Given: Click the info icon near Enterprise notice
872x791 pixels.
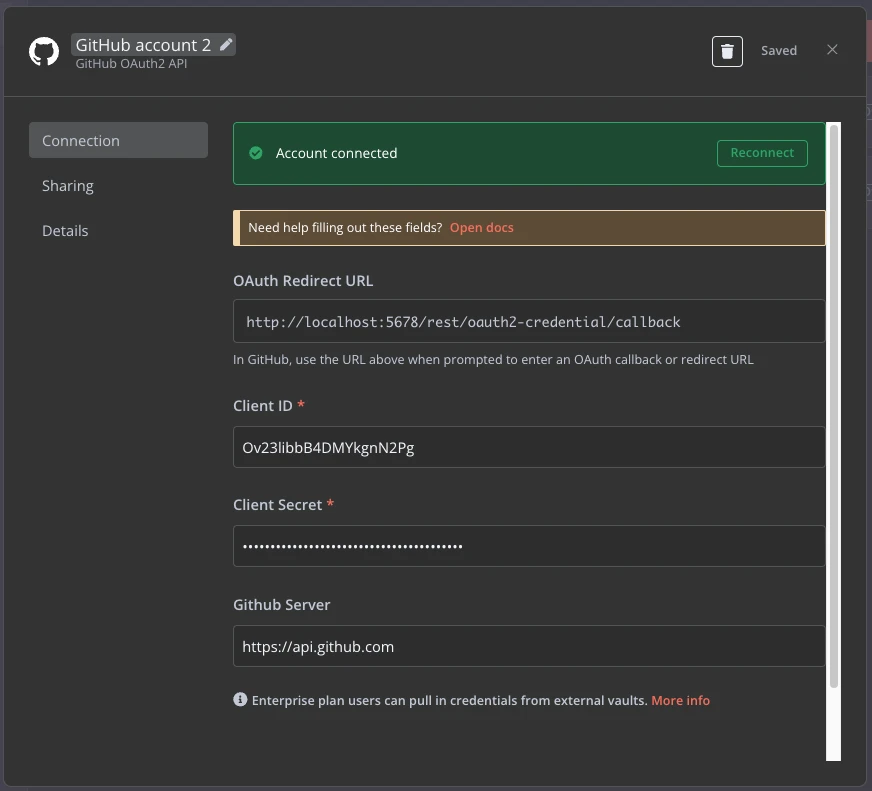Looking at the screenshot, I should [240, 699].
